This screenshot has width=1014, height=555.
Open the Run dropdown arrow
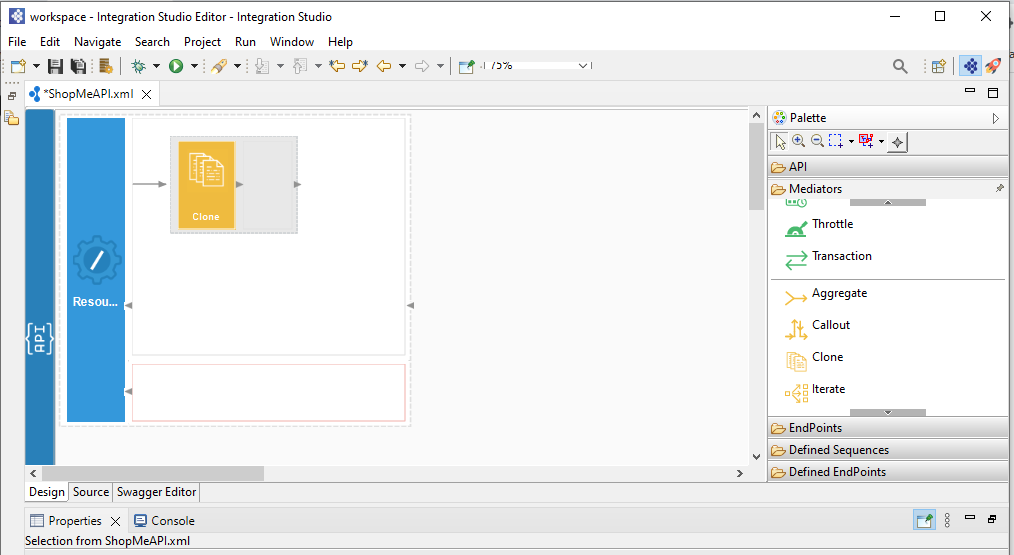(193, 66)
